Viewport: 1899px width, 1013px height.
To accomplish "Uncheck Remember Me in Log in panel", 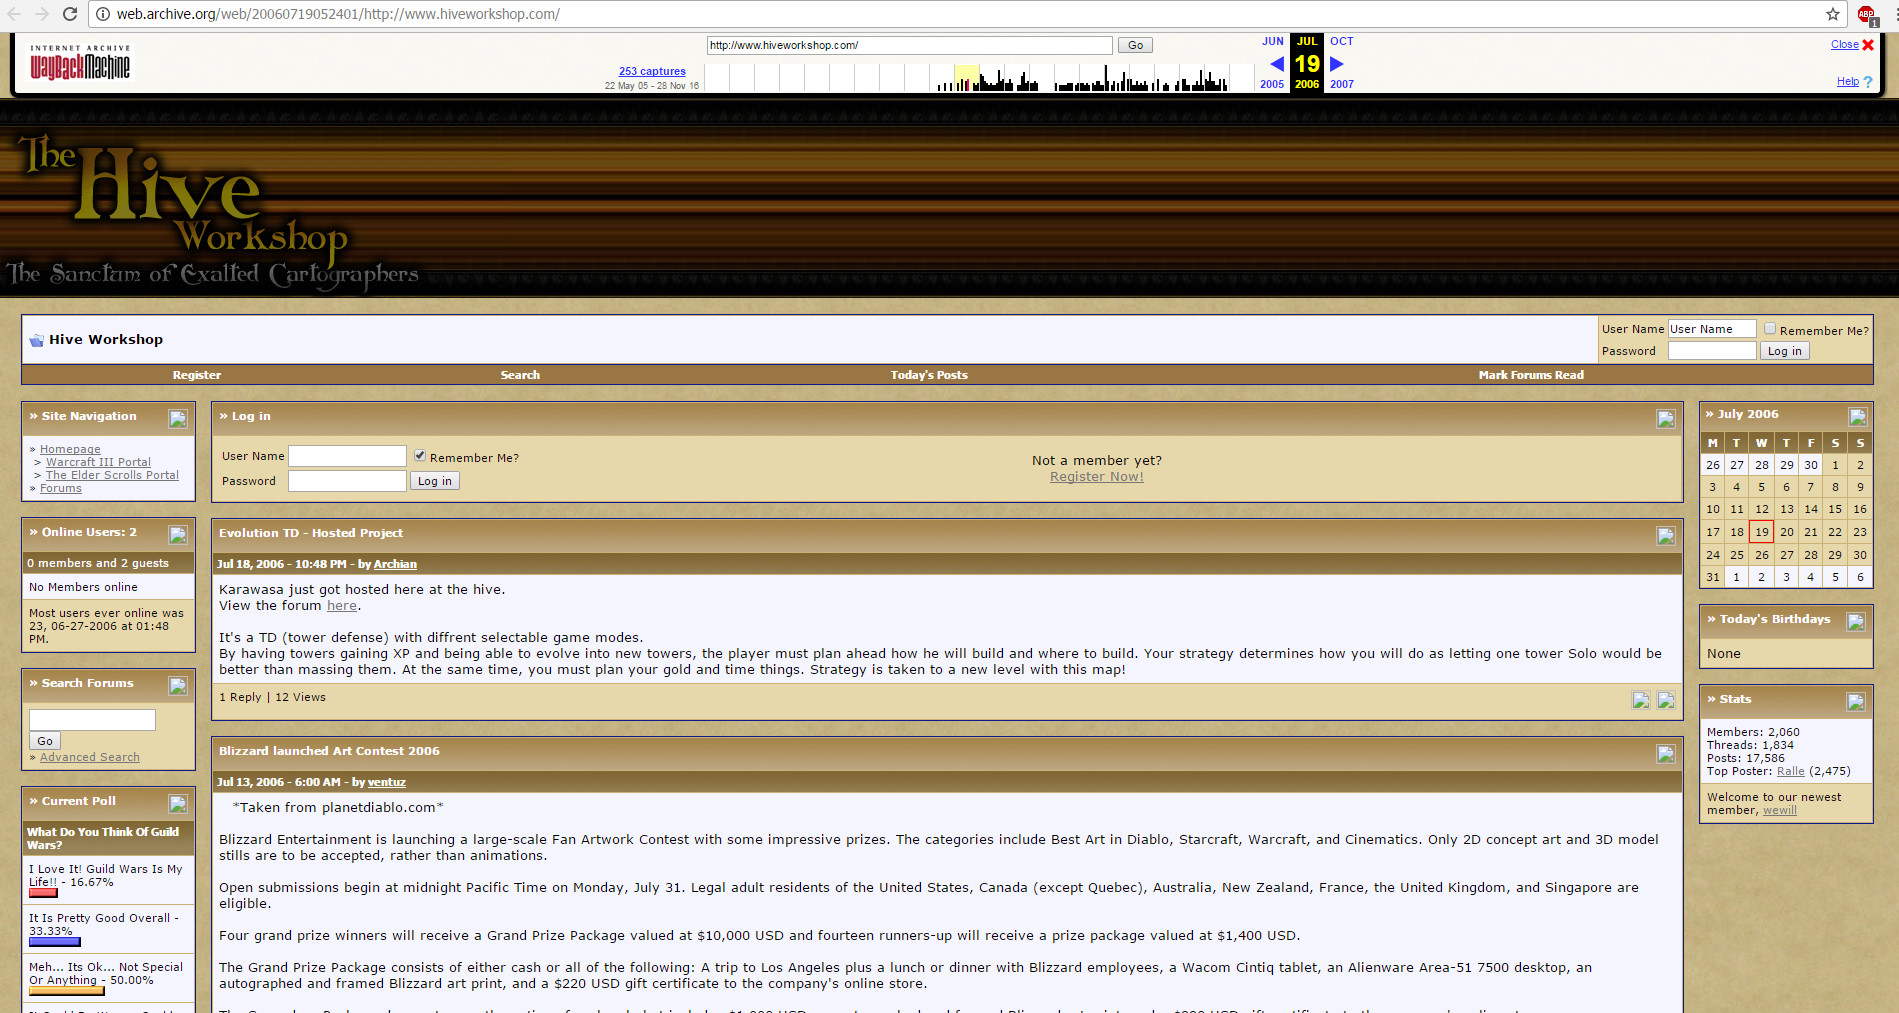I will pyautogui.click(x=420, y=455).
